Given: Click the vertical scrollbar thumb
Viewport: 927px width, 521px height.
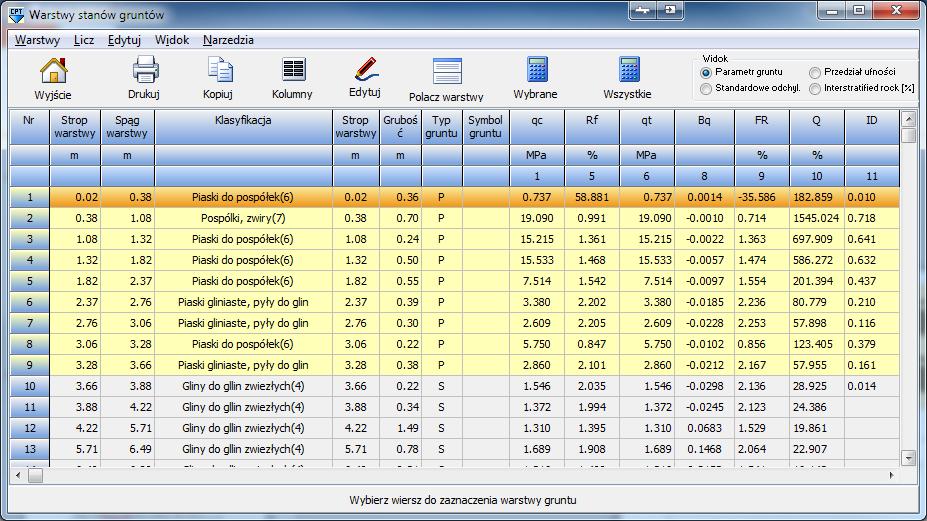Looking at the screenshot, I should point(909,135).
